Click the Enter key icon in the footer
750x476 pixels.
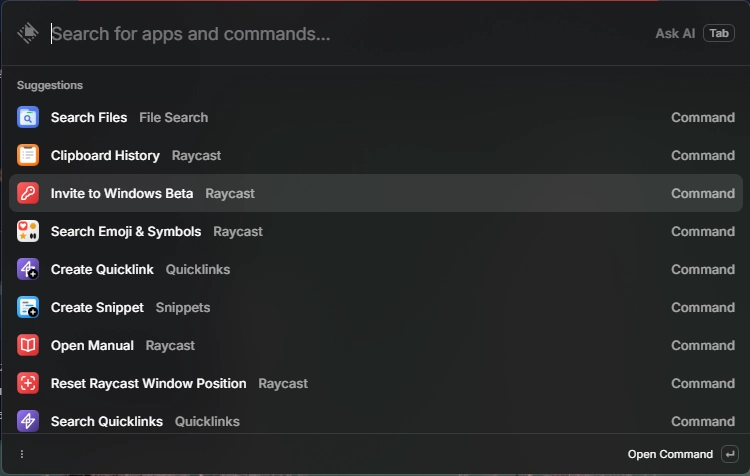(x=730, y=454)
